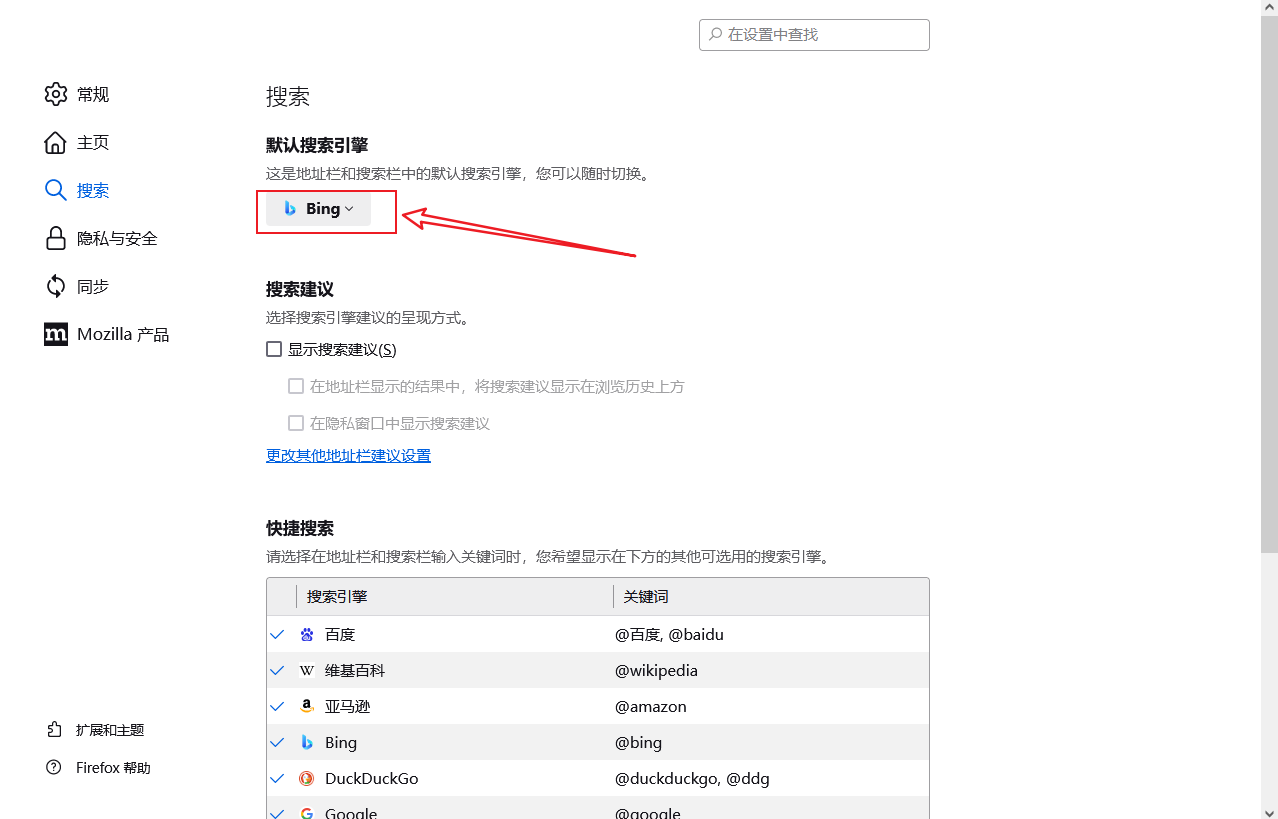Toggle 在隐私窗口中显示搜索建议 checkbox
Image resolution: width=1278 pixels, height=819 pixels.
click(x=296, y=423)
